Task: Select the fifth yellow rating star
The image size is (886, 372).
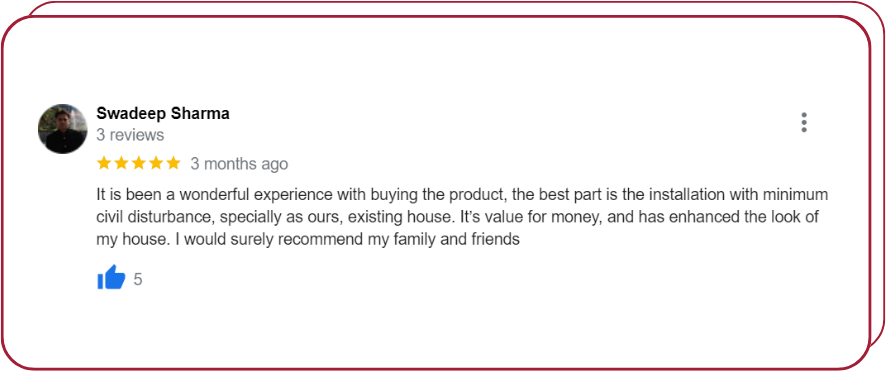Action: (173, 163)
